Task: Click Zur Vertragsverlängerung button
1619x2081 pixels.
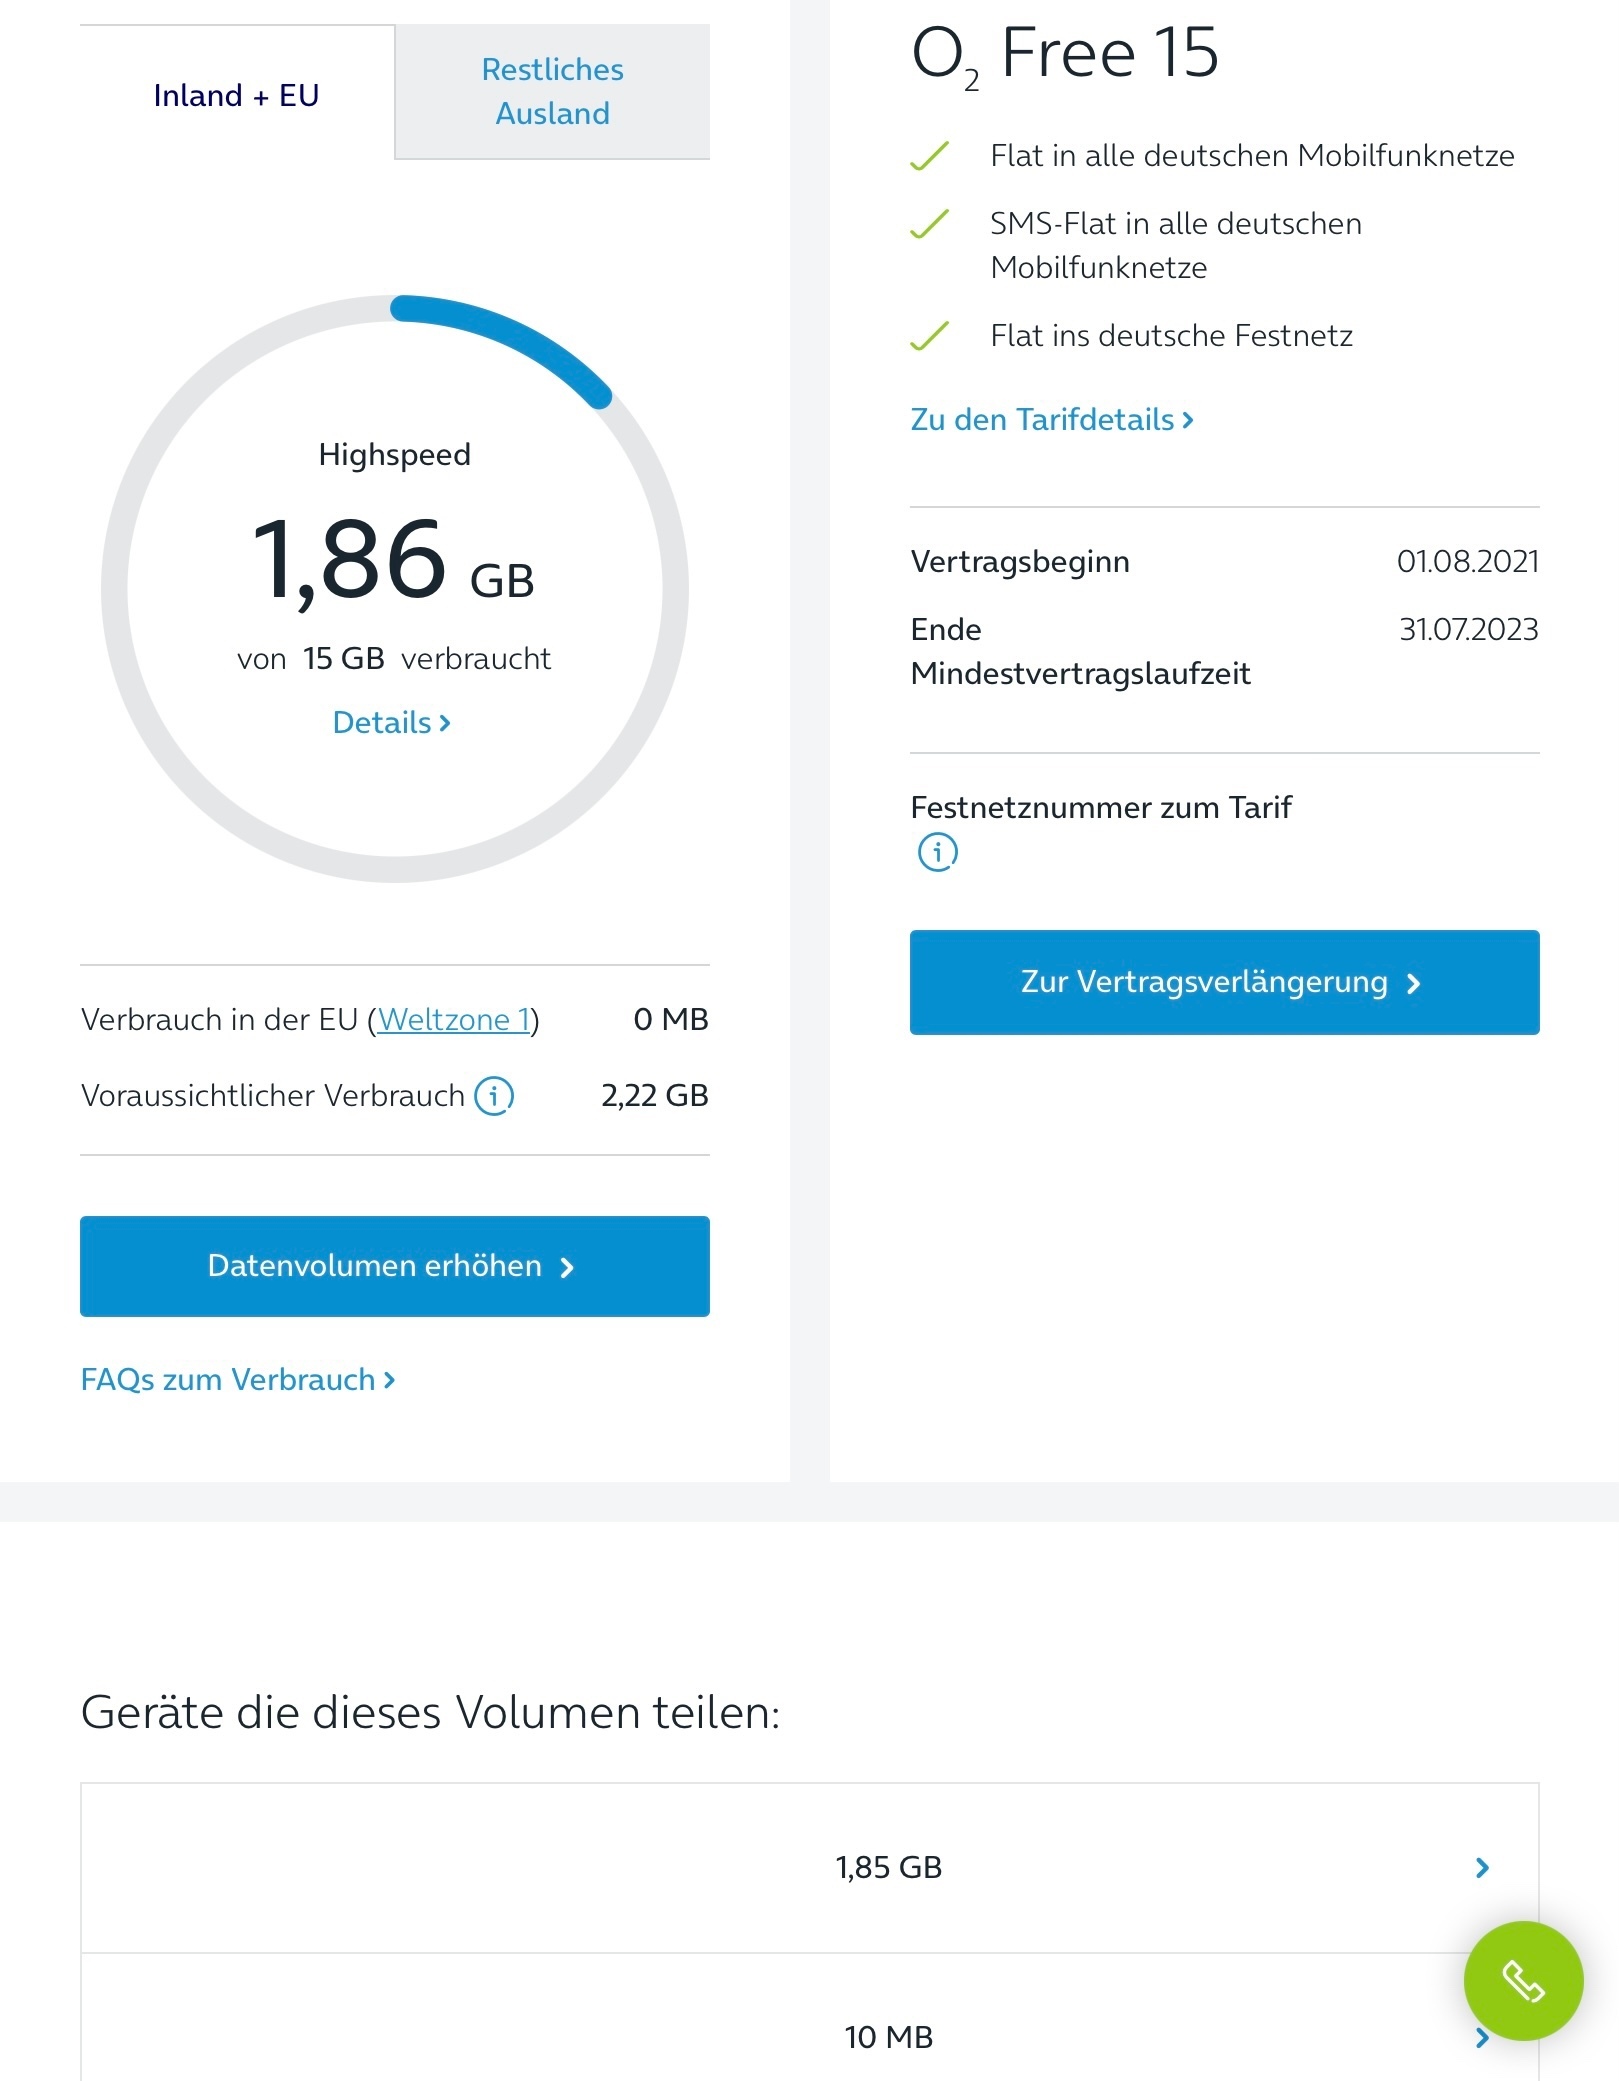Action: [x=1224, y=982]
